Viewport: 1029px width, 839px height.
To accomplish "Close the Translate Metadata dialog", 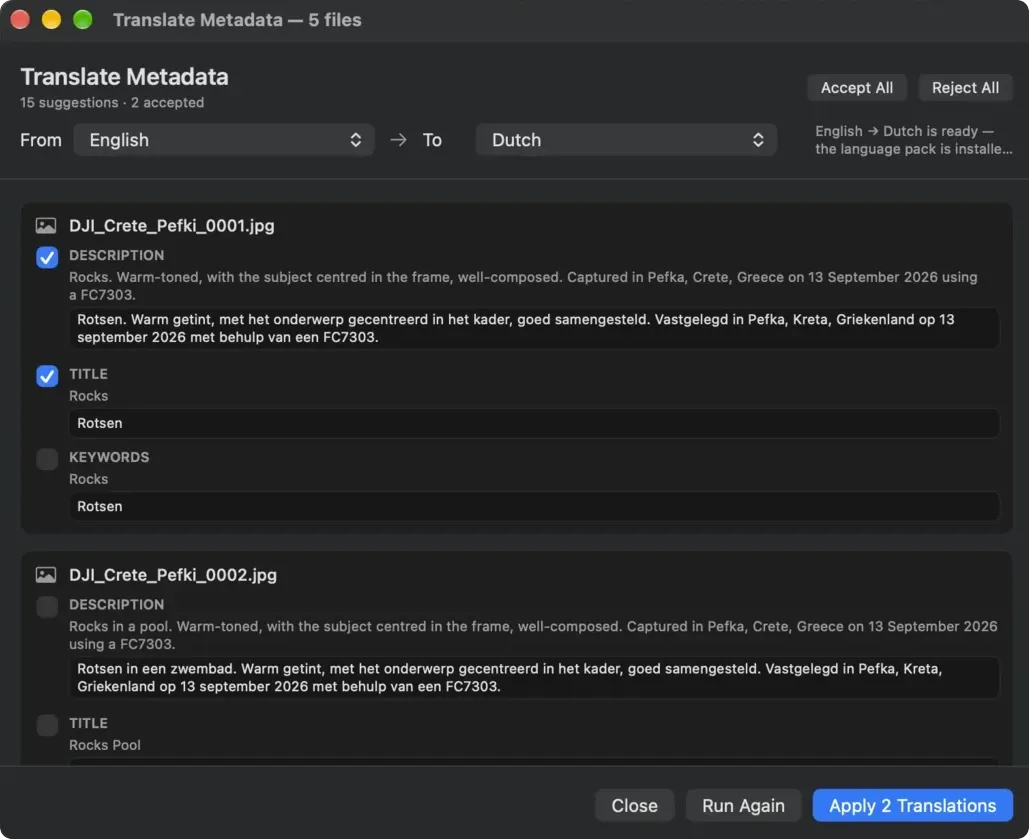I will point(634,806).
